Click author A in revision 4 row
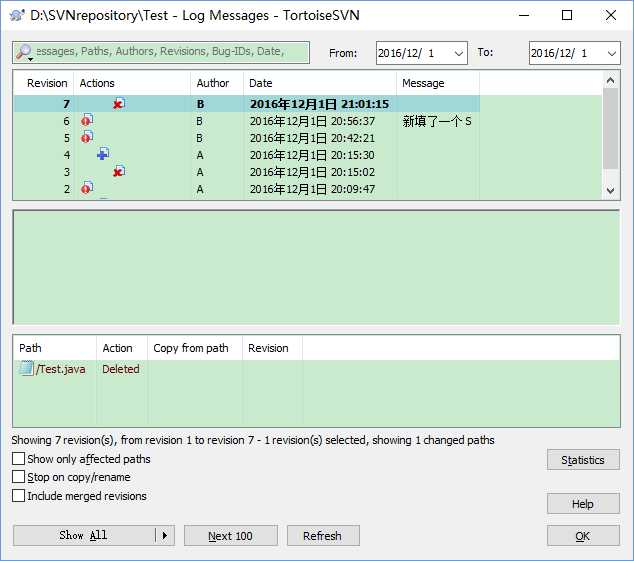 point(200,155)
